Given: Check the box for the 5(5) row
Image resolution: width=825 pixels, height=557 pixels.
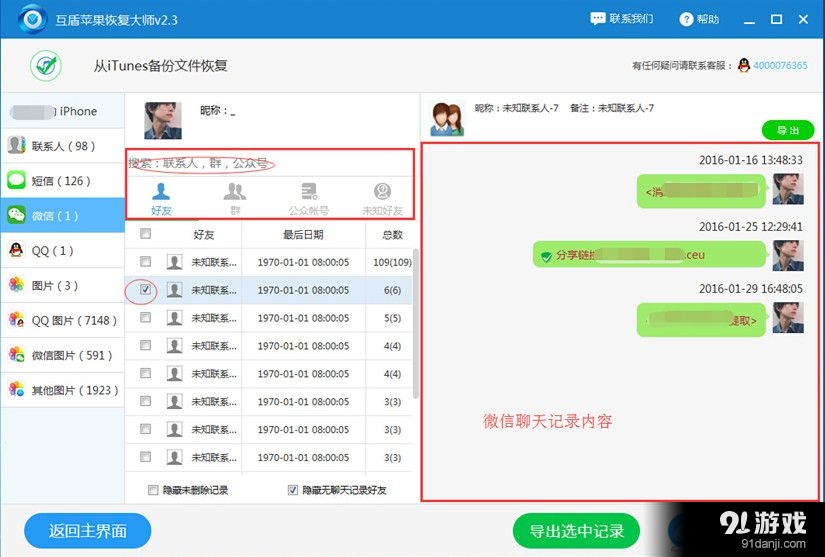Looking at the screenshot, I should 146,317.
